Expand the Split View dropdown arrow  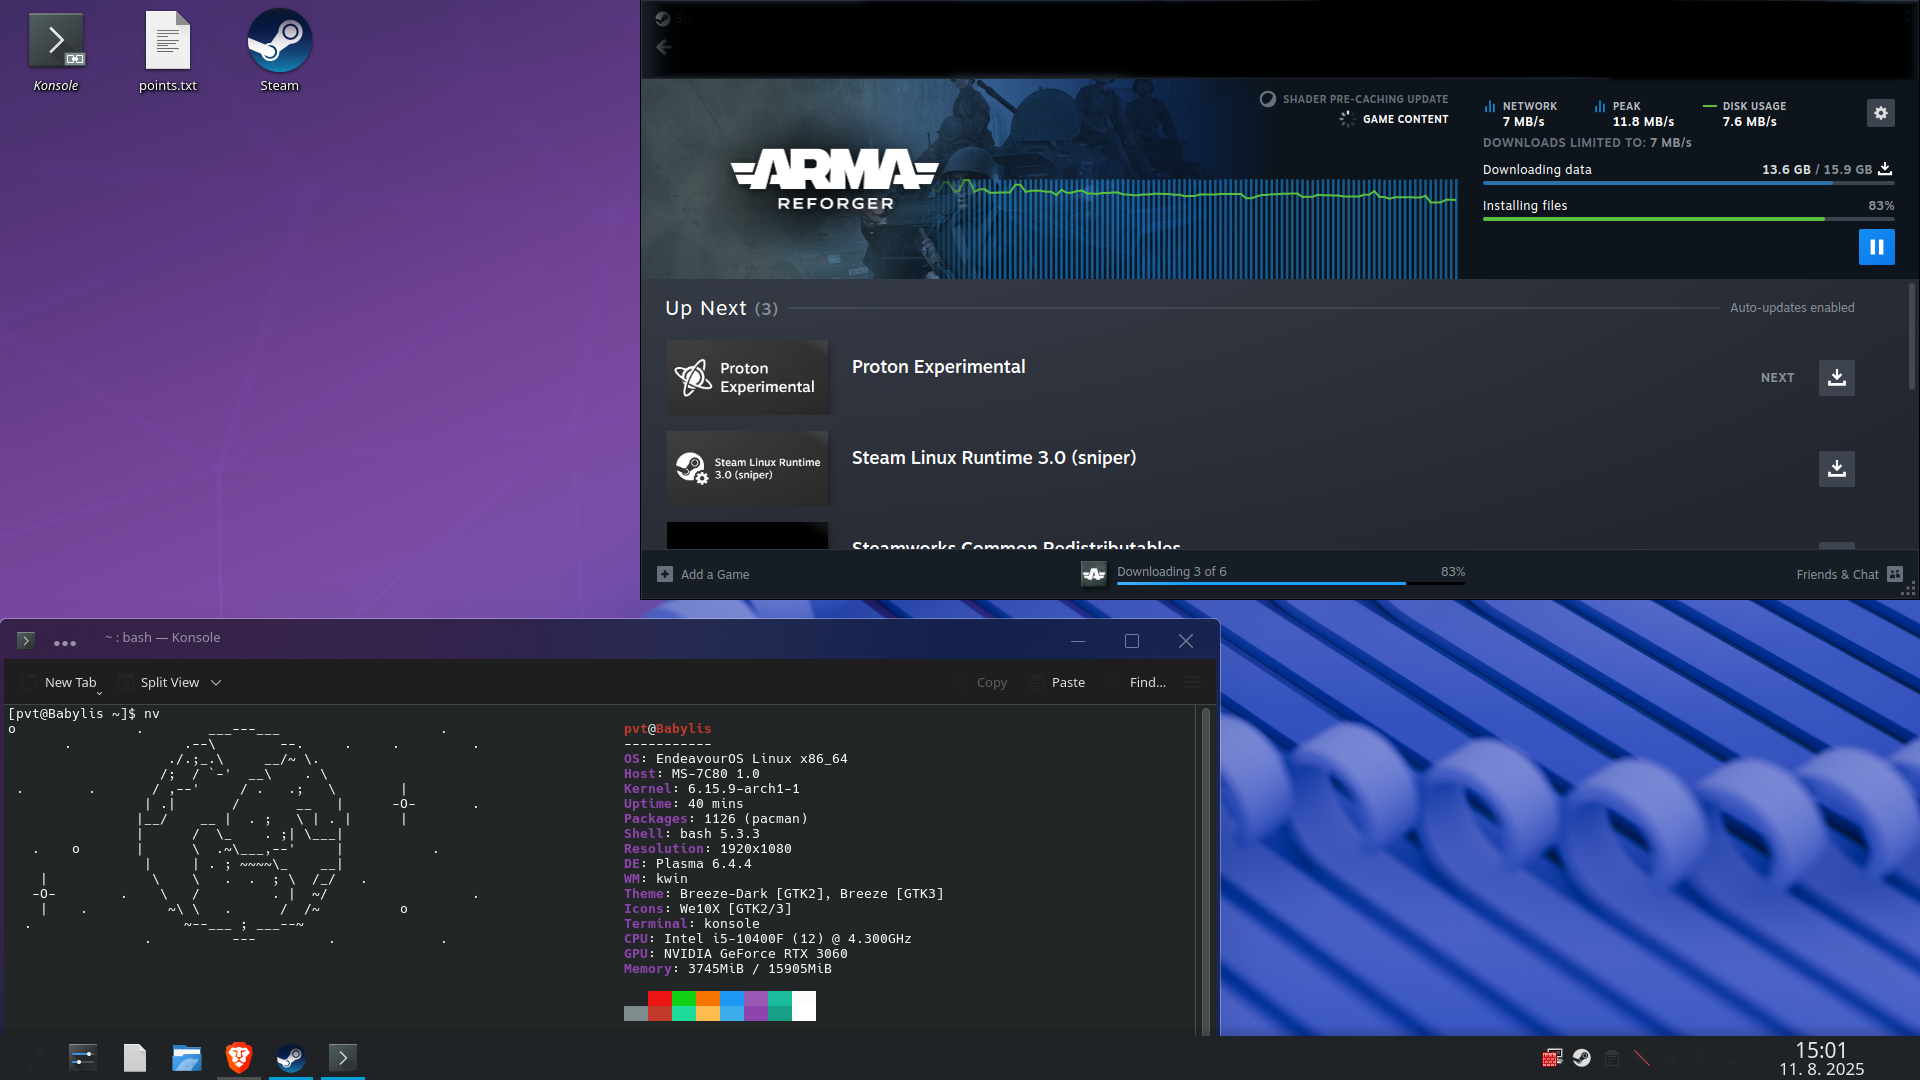[216, 683]
